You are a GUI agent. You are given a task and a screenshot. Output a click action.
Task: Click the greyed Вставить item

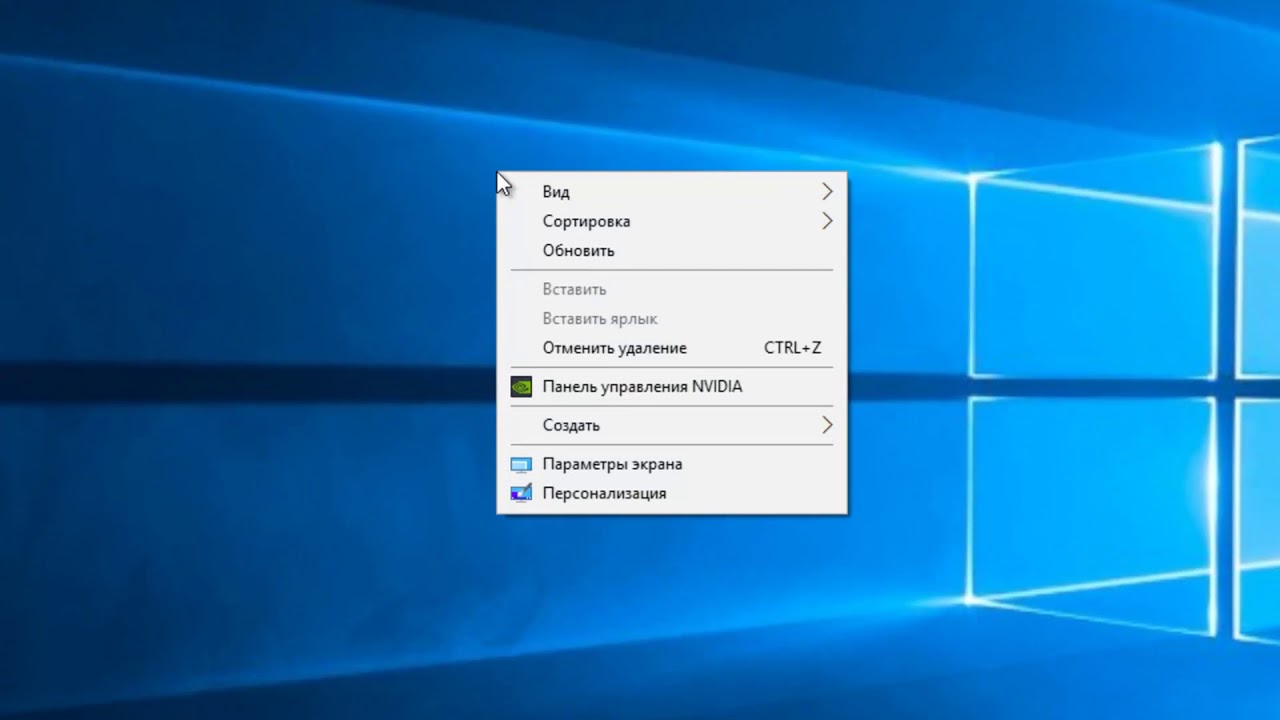671,289
